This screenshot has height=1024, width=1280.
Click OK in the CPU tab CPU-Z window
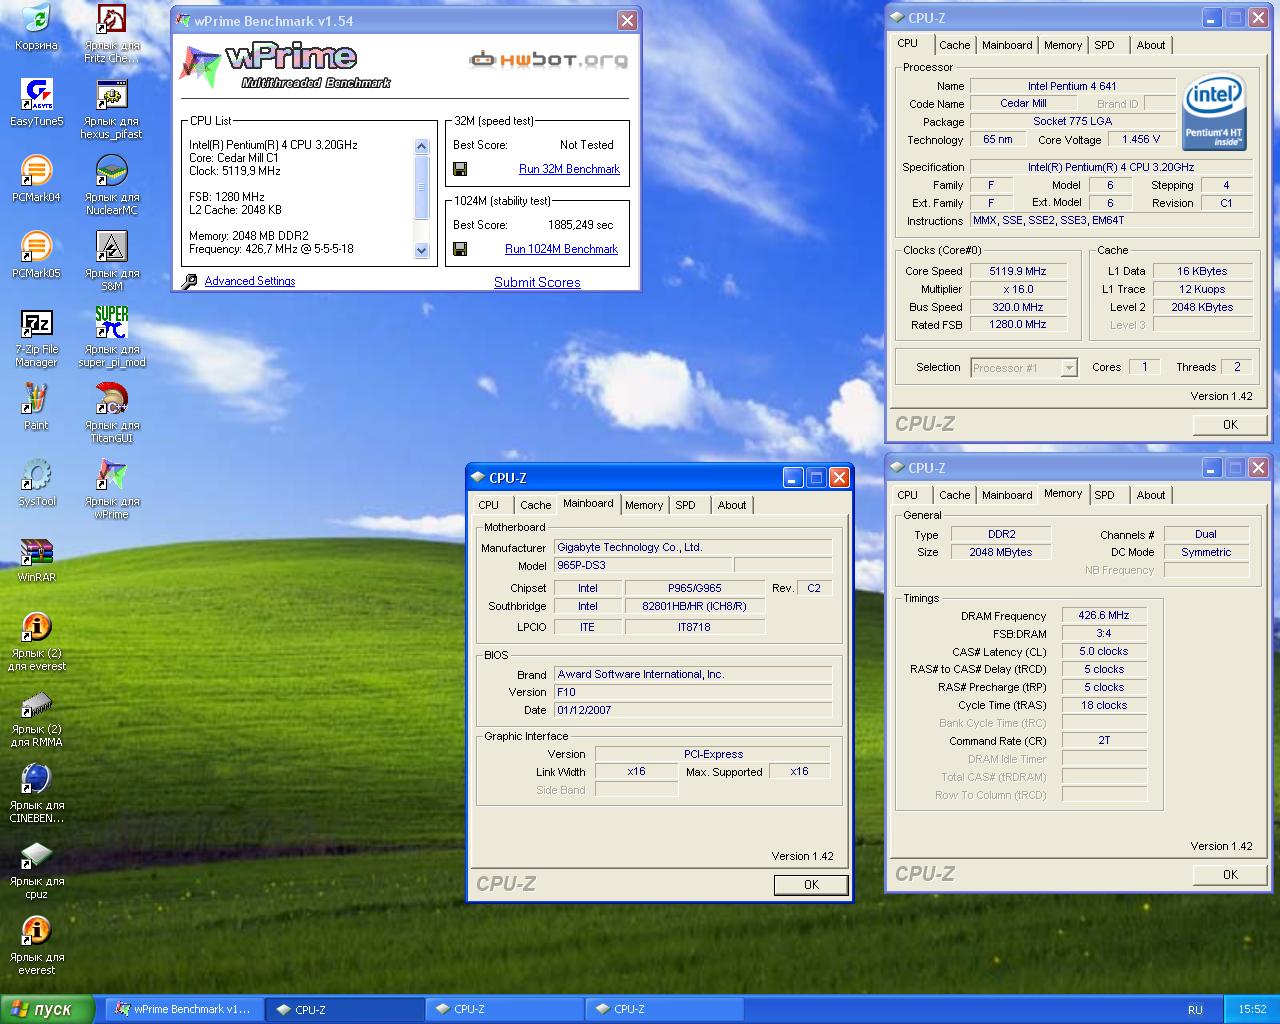[1230, 425]
